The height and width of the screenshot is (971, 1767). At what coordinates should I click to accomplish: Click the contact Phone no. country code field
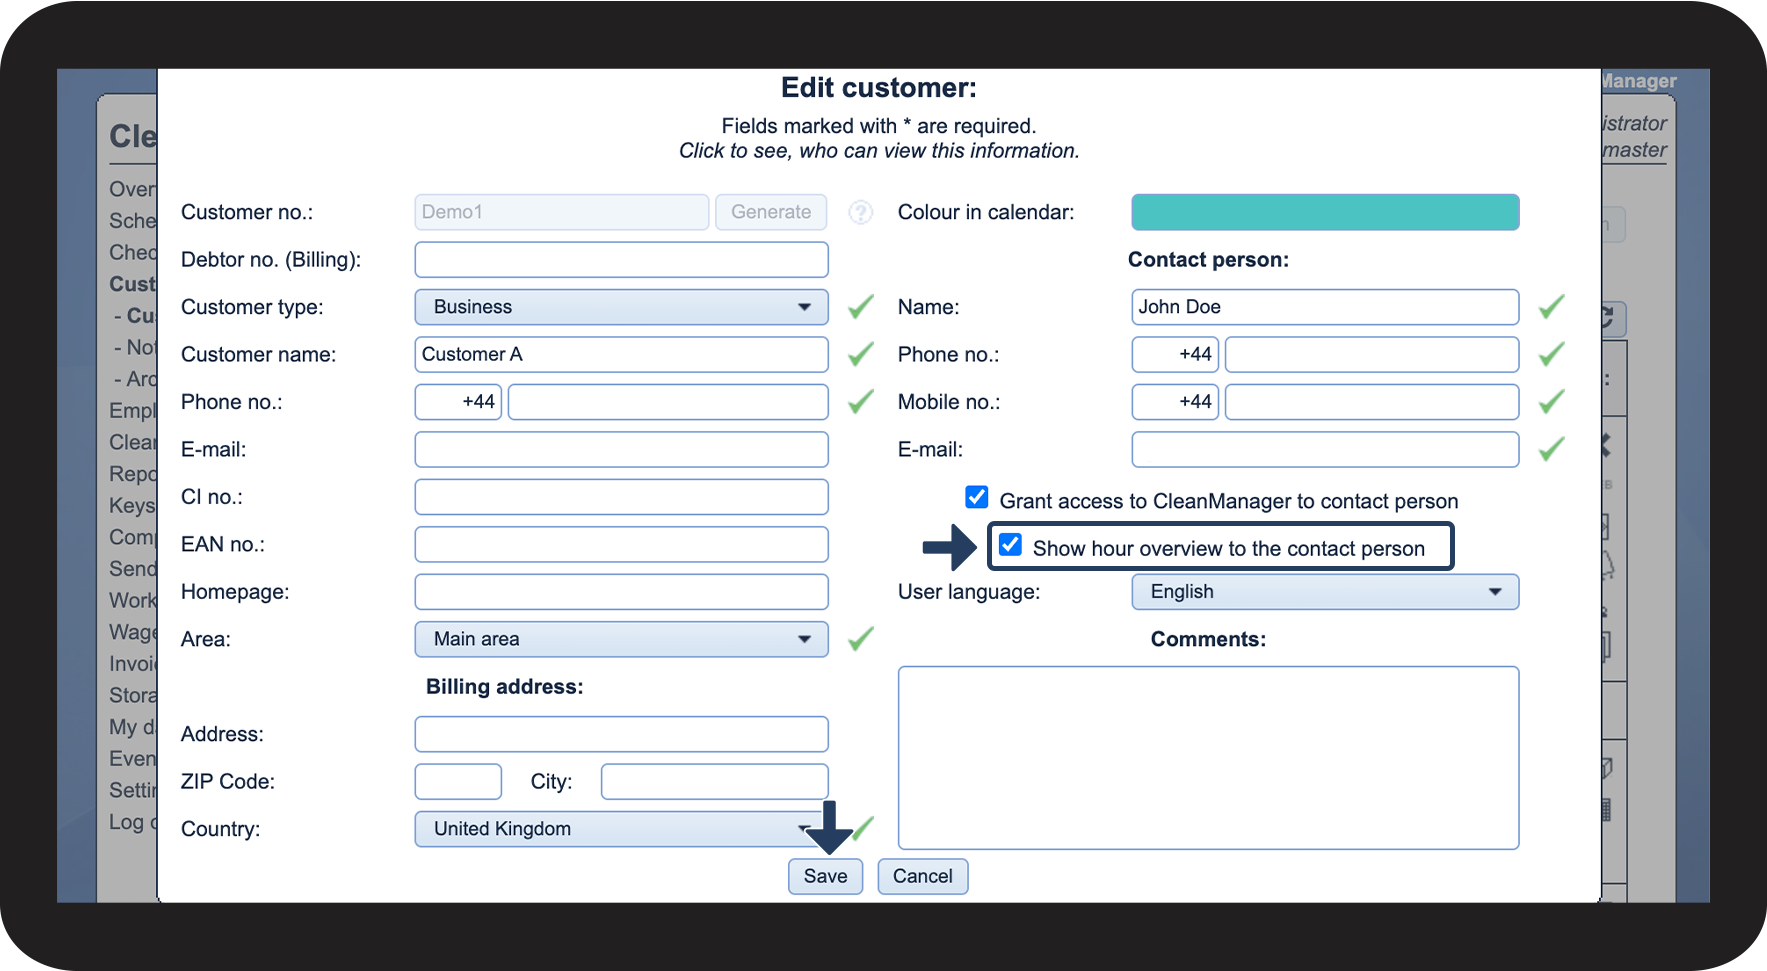tap(1175, 354)
